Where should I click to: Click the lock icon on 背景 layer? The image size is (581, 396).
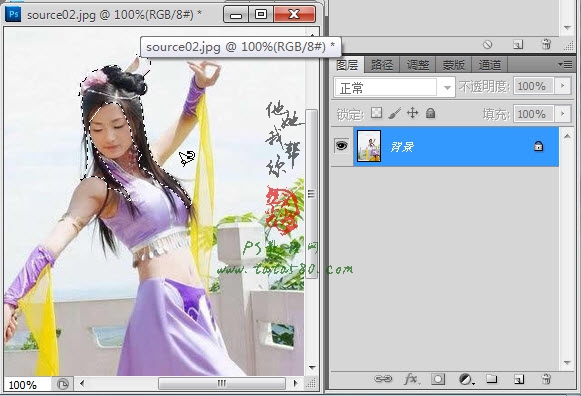pyautogui.click(x=538, y=146)
